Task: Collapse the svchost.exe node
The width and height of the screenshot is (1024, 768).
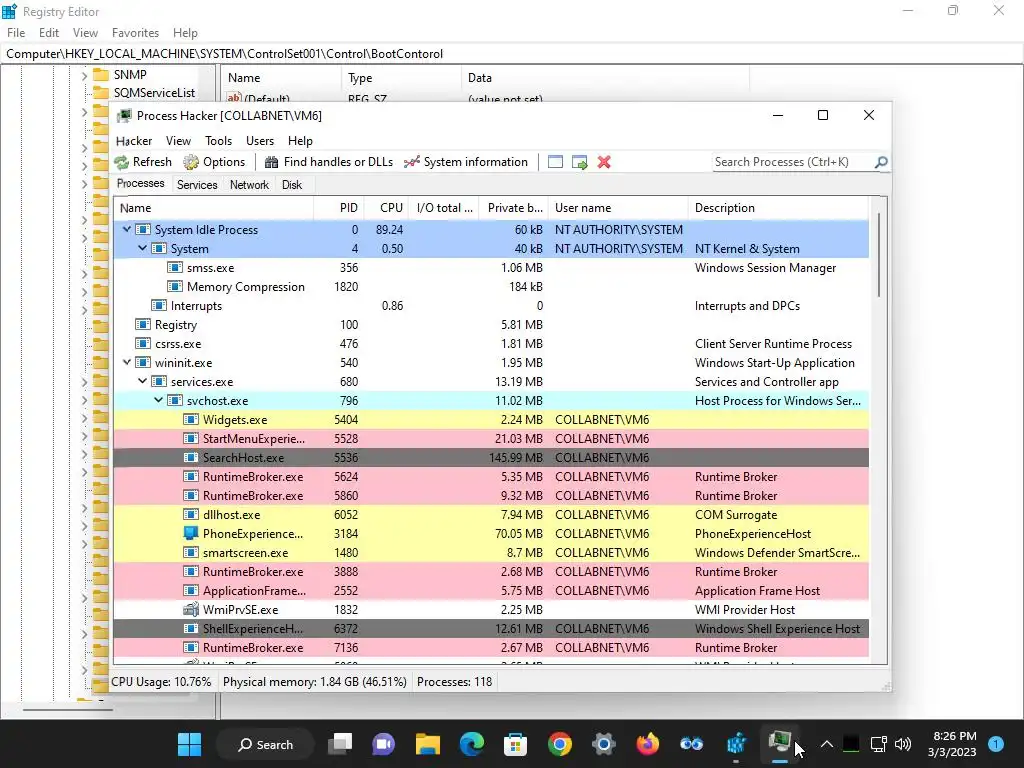Action: tap(158, 400)
